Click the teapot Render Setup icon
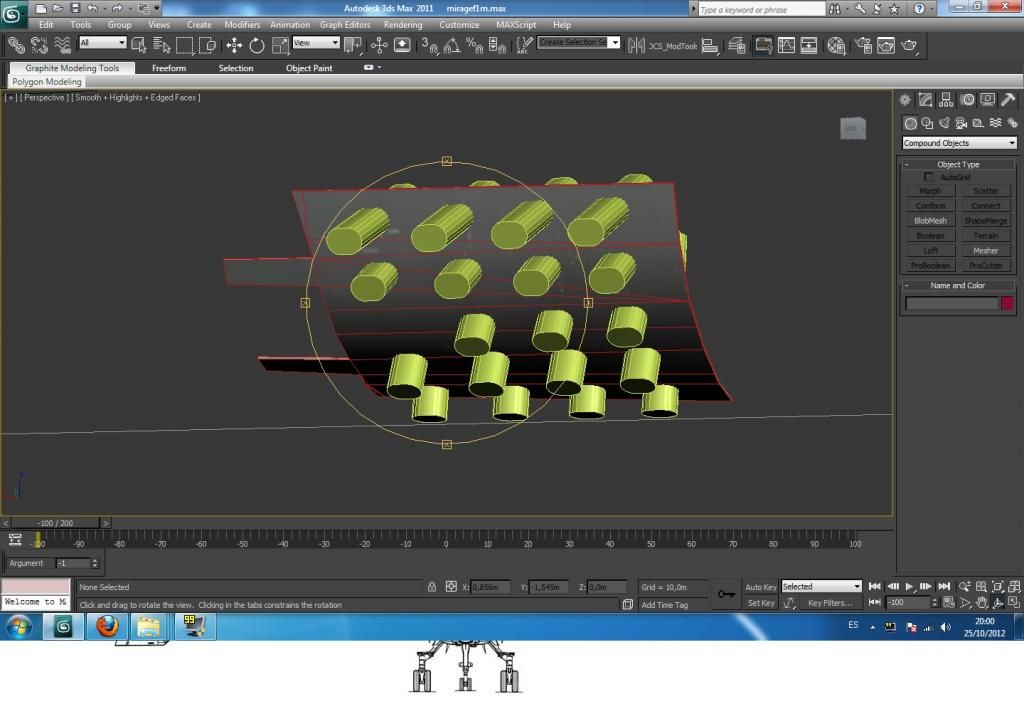The width and height of the screenshot is (1024, 703). click(x=860, y=45)
